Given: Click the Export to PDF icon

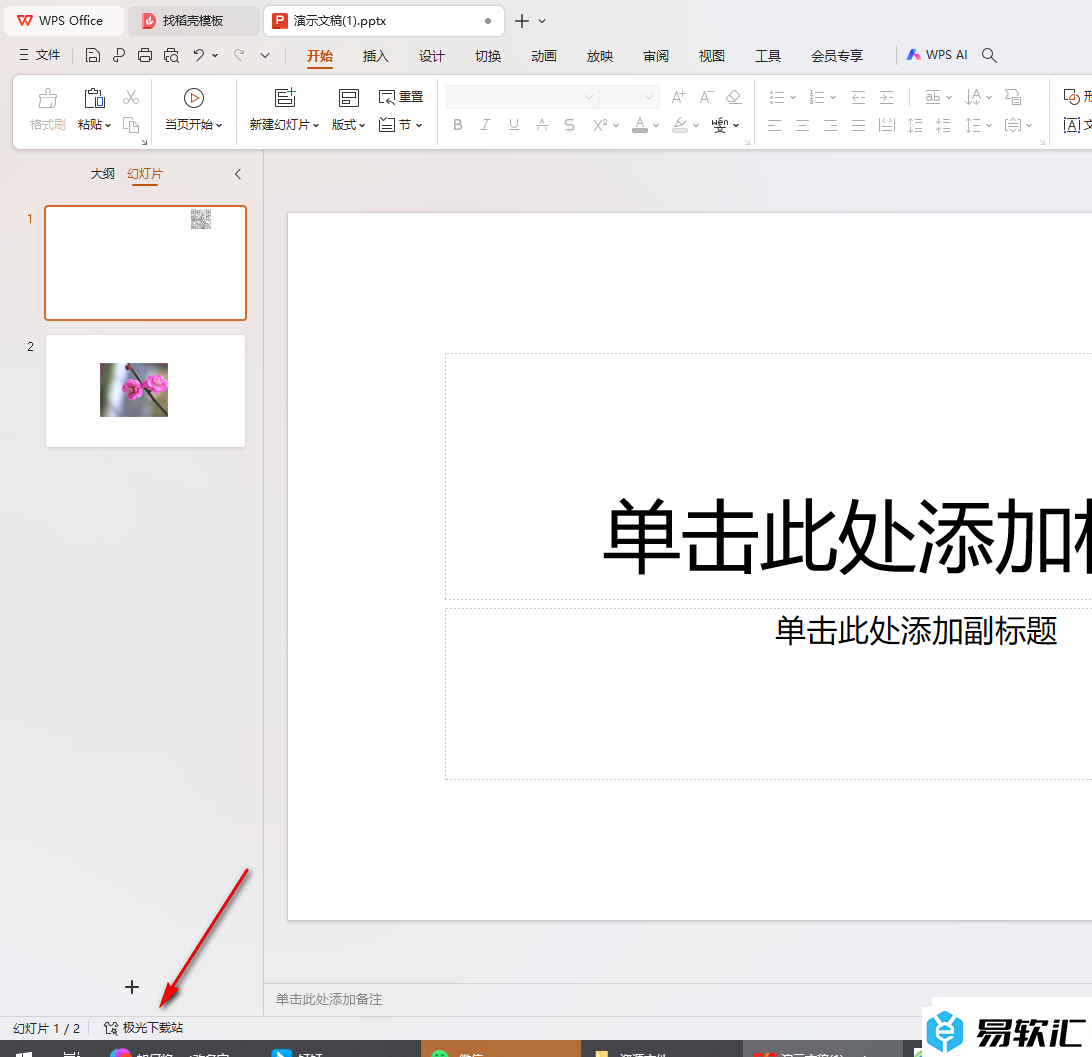Looking at the screenshot, I should point(118,55).
